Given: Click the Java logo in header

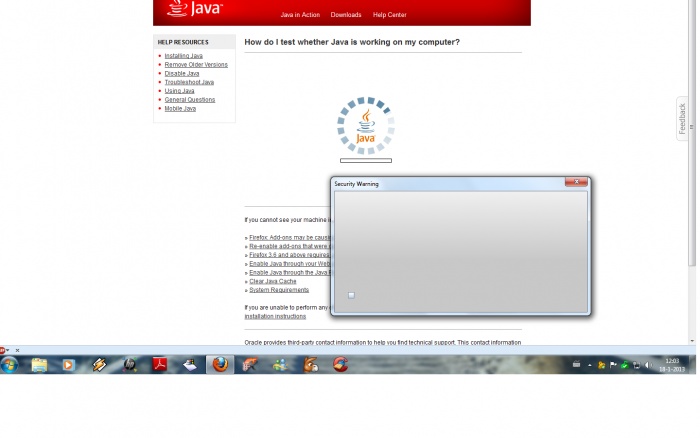Looking at the screenshot, I should [195, 8].
